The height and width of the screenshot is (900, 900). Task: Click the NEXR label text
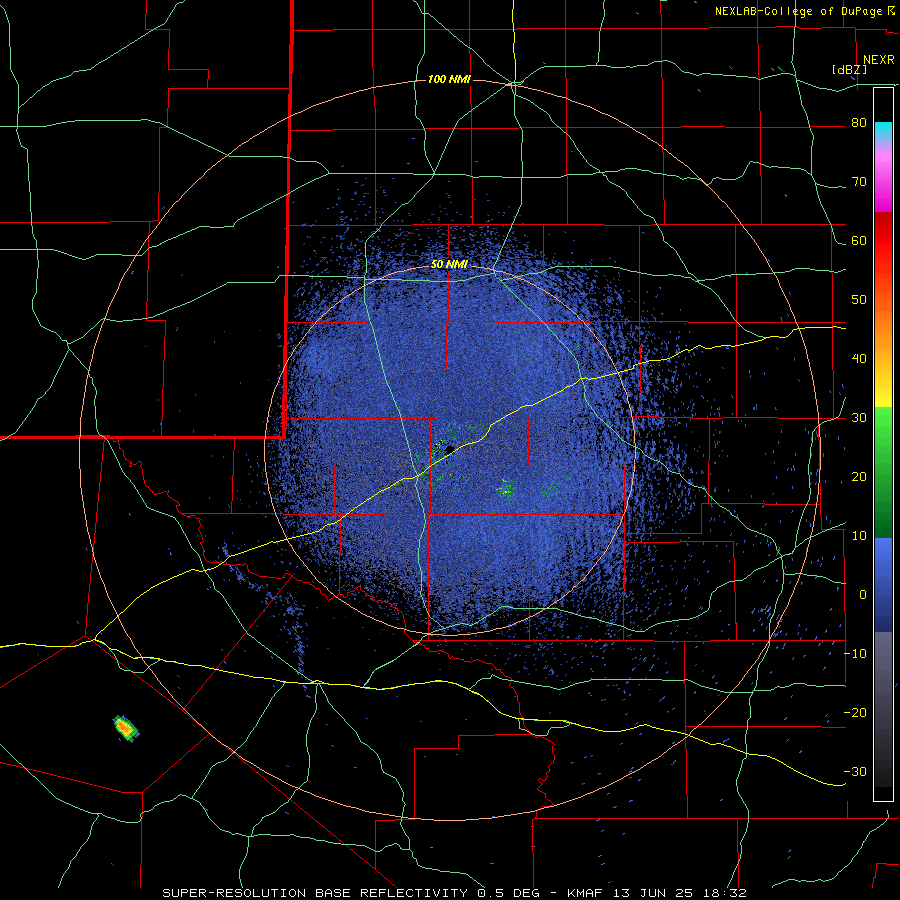[x=878, y=59]
